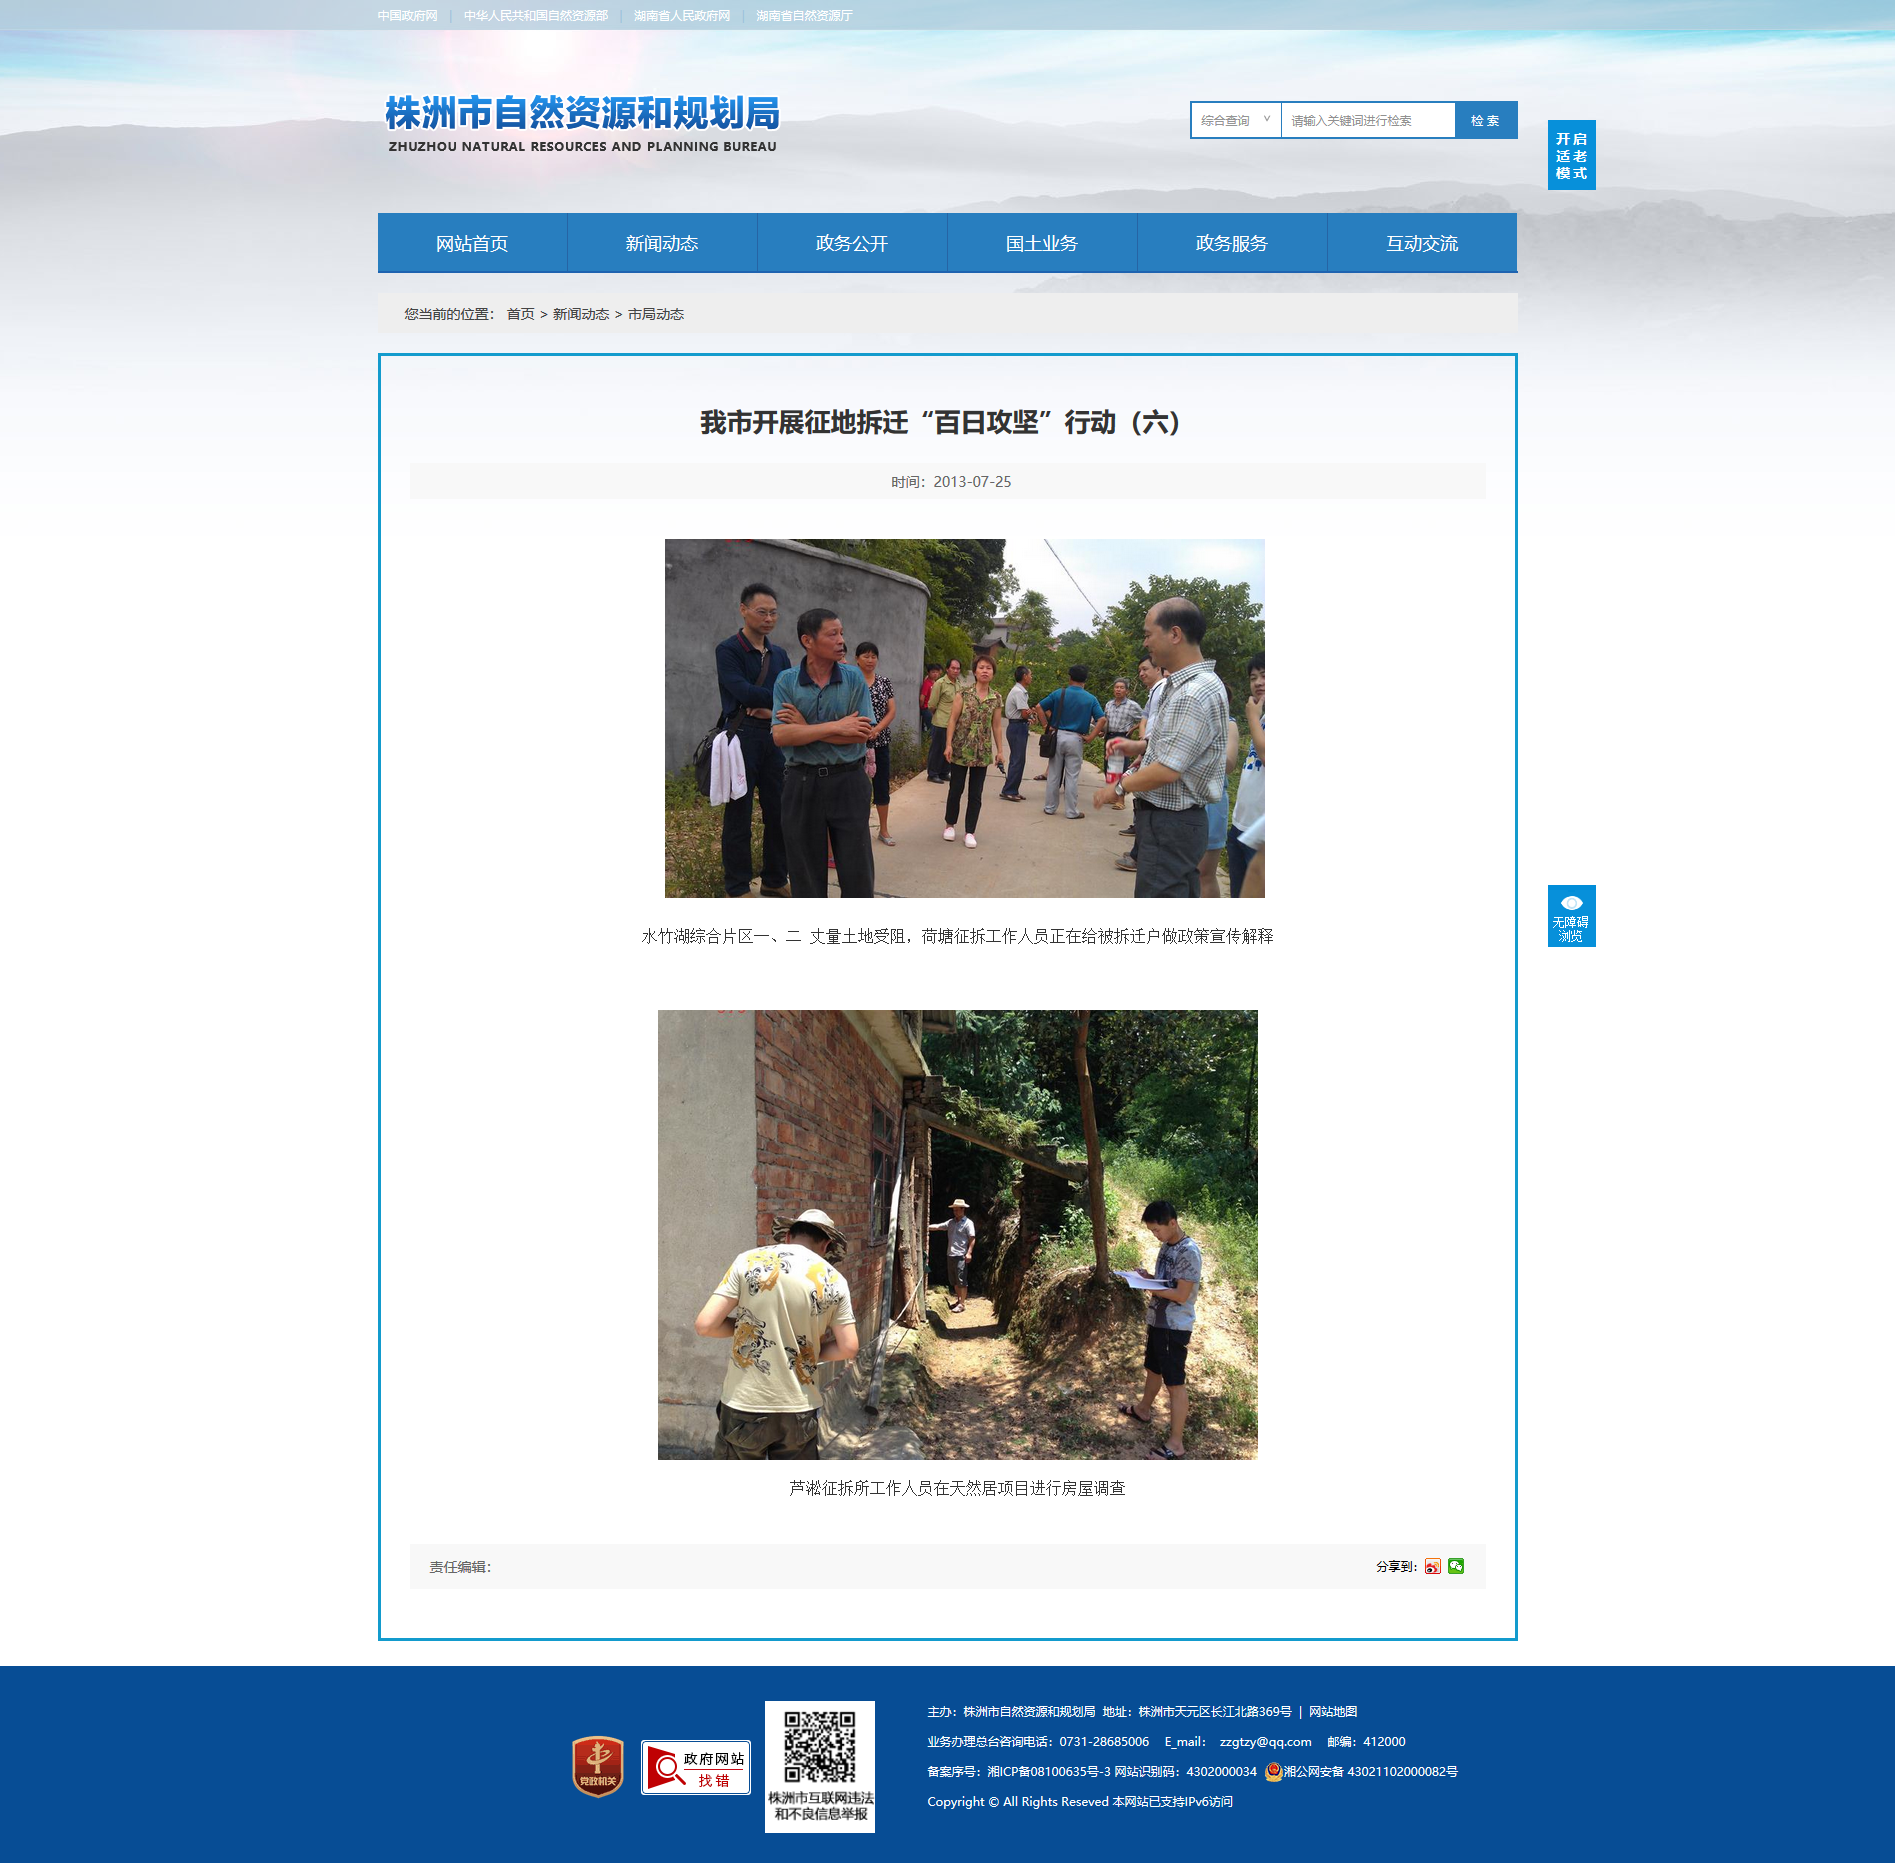This screenshot has width=1895, height=1863.
Task: Share the article to WeChat
Action: [x=1456, y=1566]
